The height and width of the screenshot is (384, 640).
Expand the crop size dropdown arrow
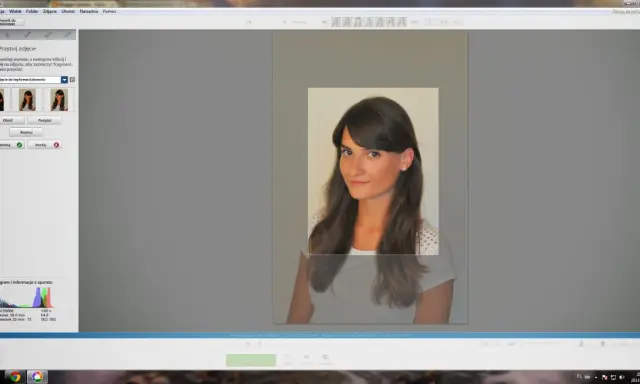pos(64,80)
